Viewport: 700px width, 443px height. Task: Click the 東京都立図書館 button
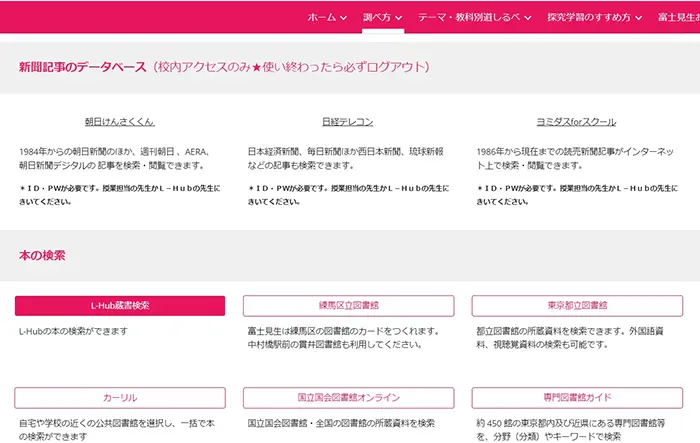577,306
